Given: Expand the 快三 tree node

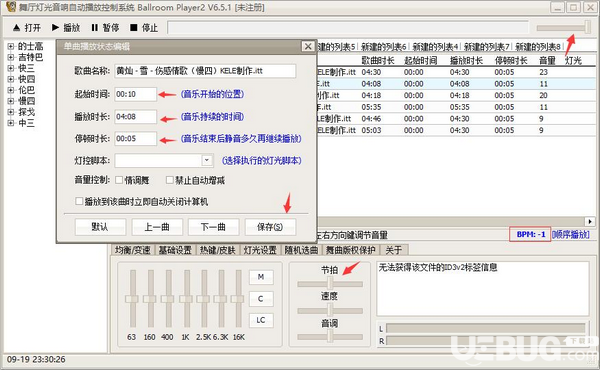Looking at the screenshot, I should point(11,68).
